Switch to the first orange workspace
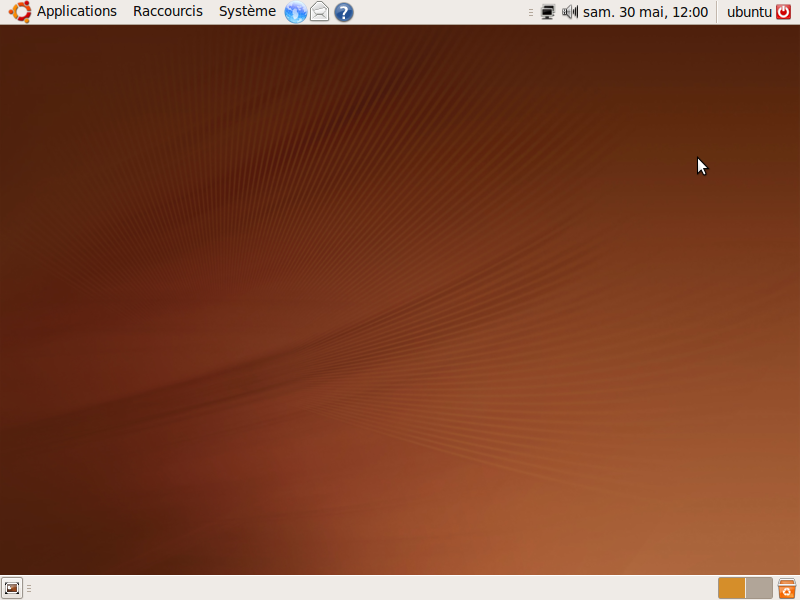Viewport: 800px width, 600px height. [732, 588]
